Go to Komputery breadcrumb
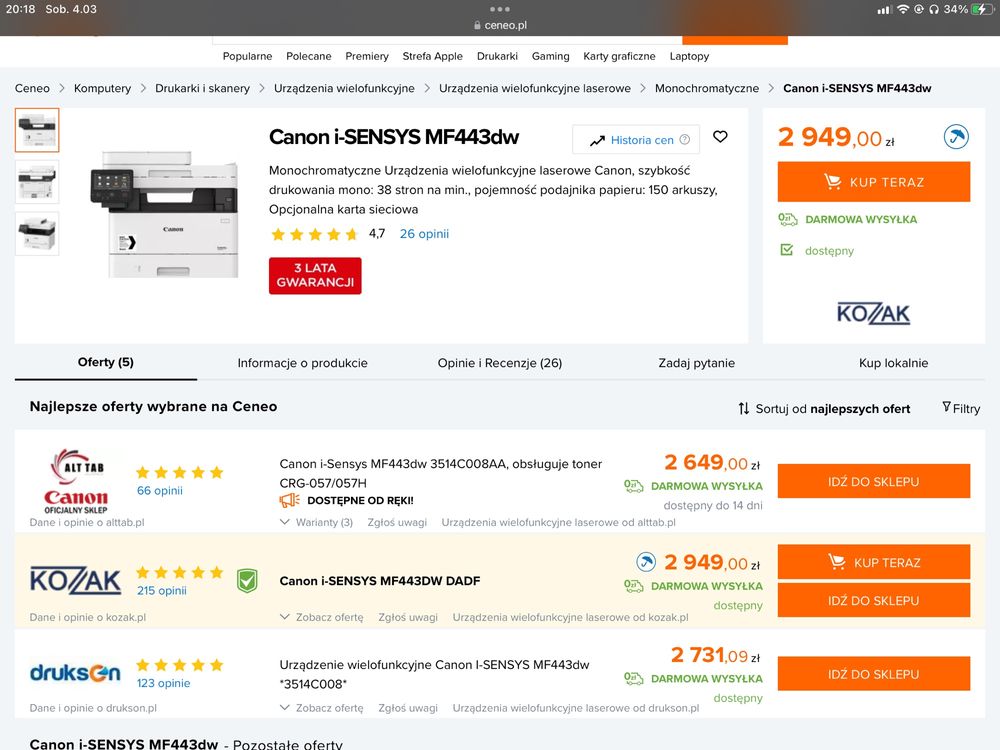Viewport: 1000px width, 750px height. click(x=102, y=88)
